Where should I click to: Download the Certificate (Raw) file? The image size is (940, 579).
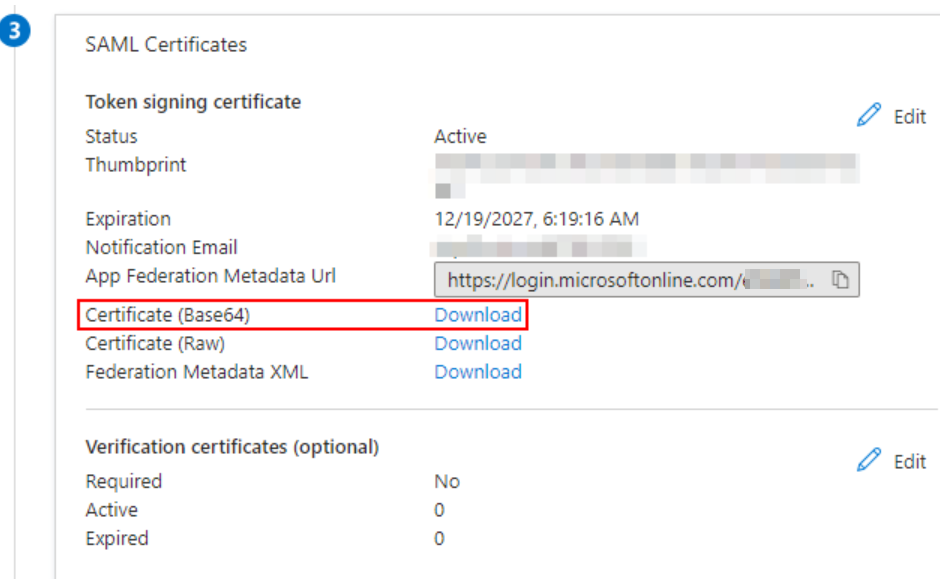(478, 343)
